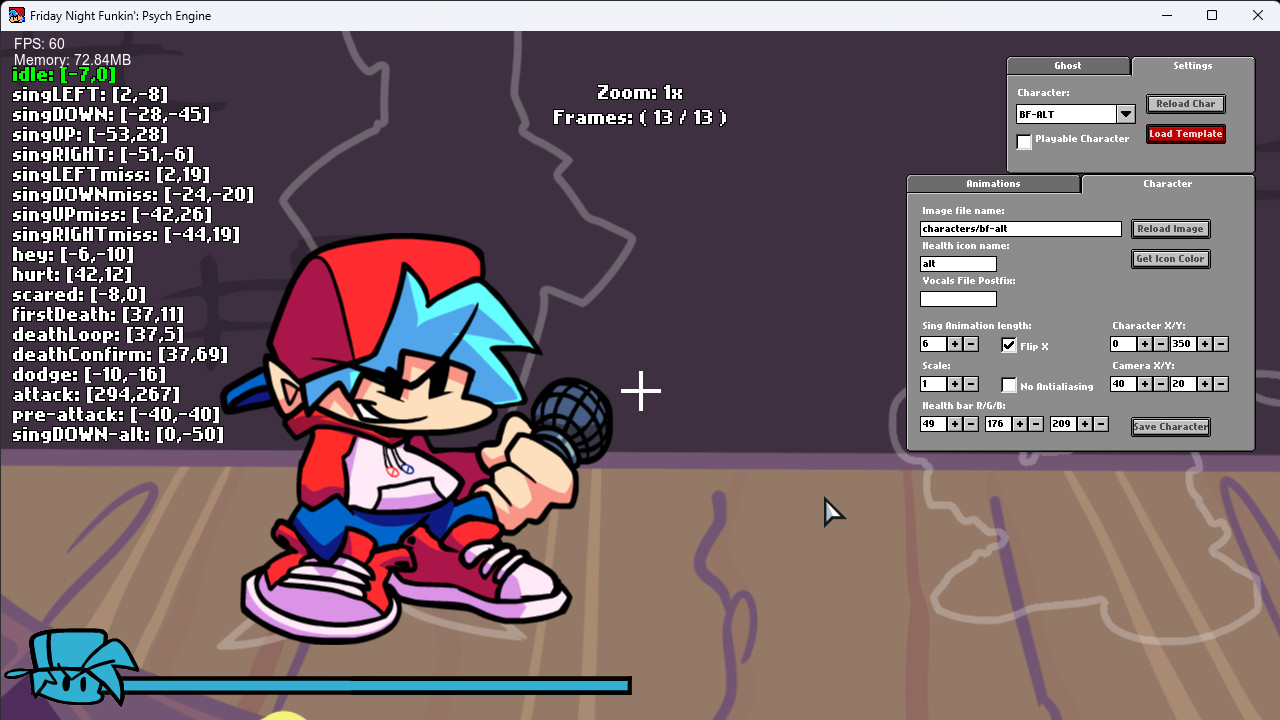Decrease Character X with minus button
The height and width of the screenshot is (720, 1280).
tap(1161, 344)
